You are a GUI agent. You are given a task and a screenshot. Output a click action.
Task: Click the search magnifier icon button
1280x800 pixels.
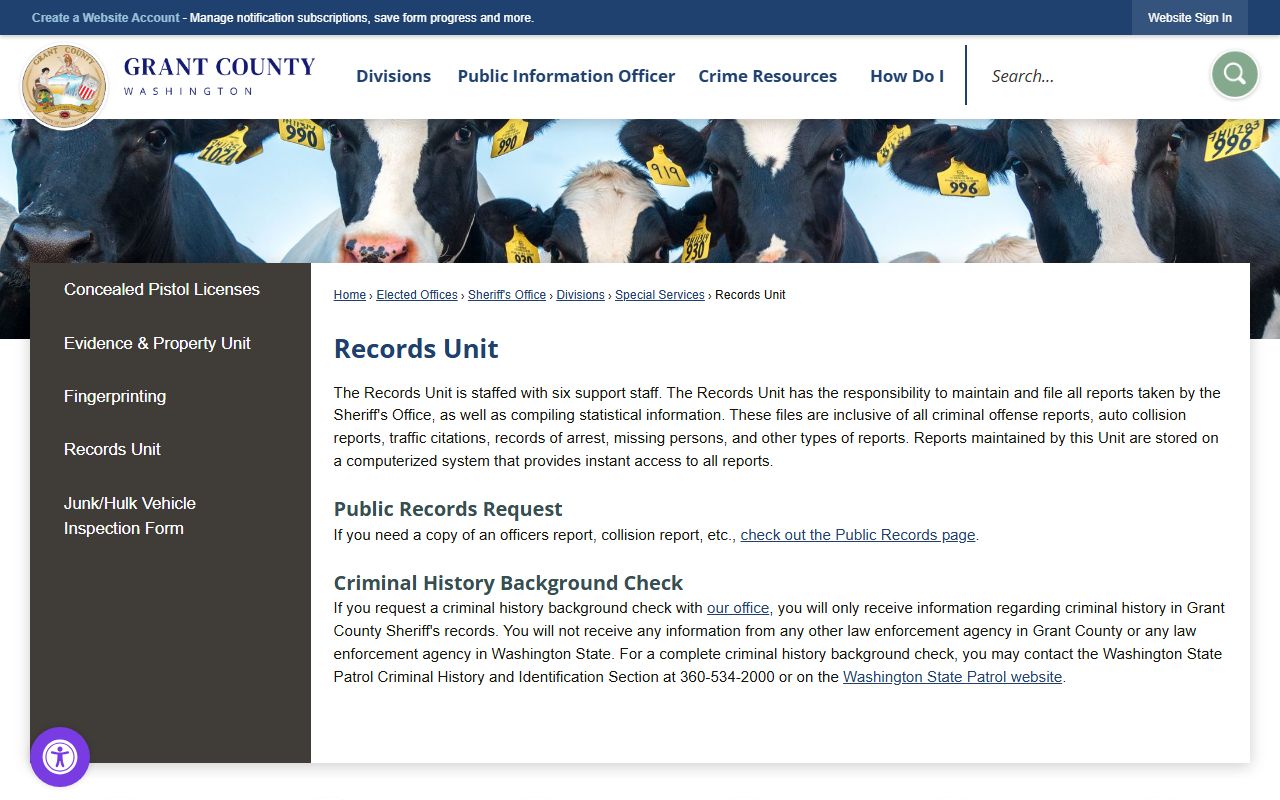click(1234, 74)
